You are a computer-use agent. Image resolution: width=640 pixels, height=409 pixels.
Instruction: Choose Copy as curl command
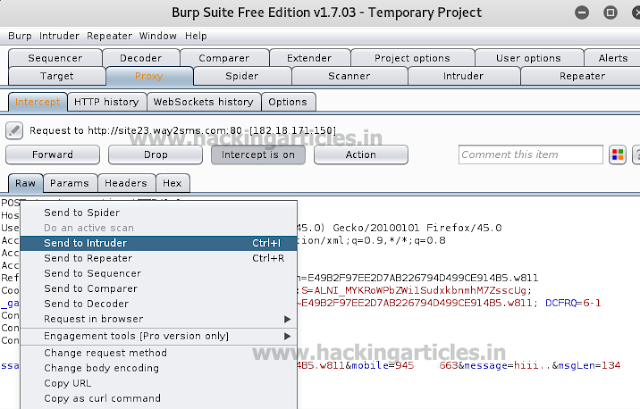point(159,398)
